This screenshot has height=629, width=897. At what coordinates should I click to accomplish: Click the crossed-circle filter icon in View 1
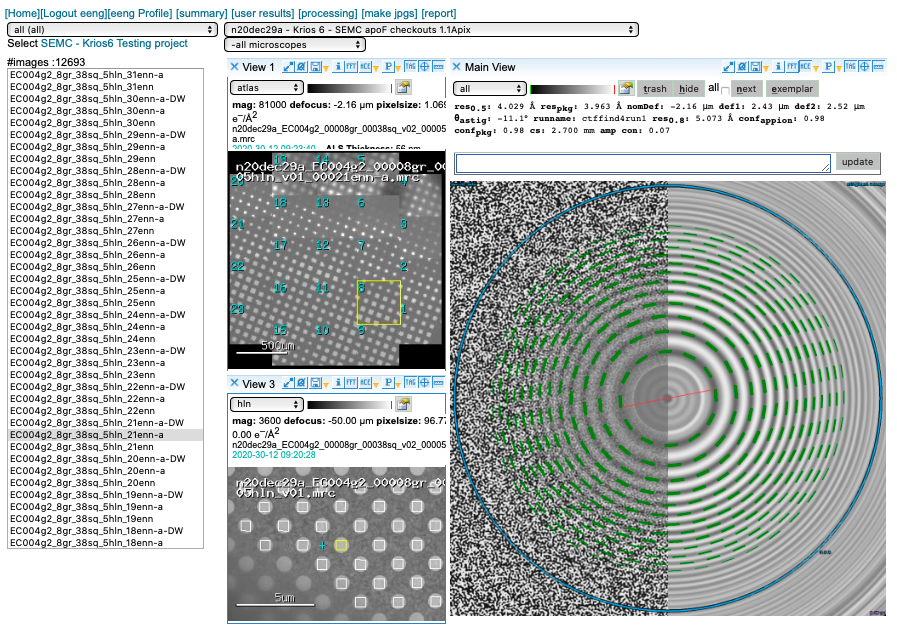point(302,67)
